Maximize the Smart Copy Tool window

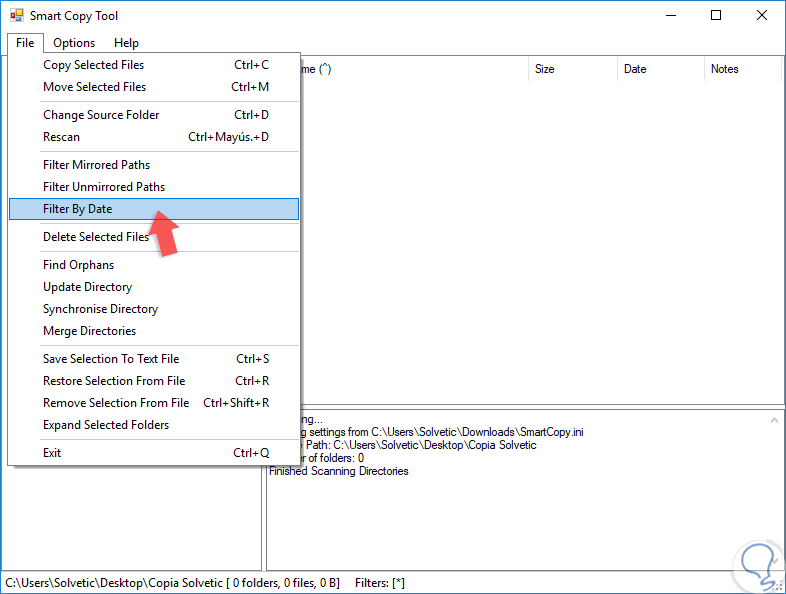click(716, 16)
